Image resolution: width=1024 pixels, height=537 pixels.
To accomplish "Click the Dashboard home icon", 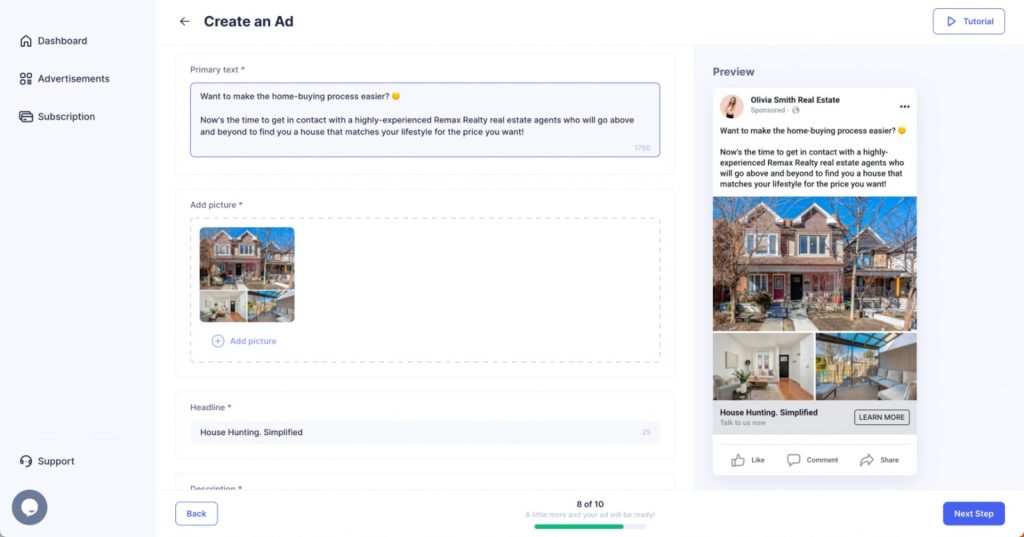I will point(25,41).
